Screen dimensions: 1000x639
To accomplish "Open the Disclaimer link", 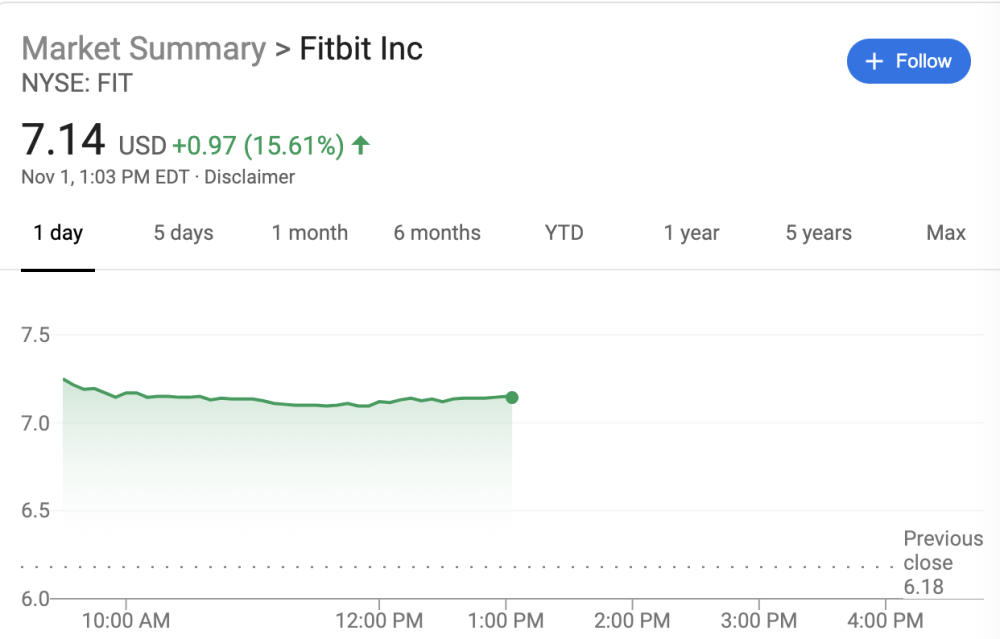I will (249, 177).
